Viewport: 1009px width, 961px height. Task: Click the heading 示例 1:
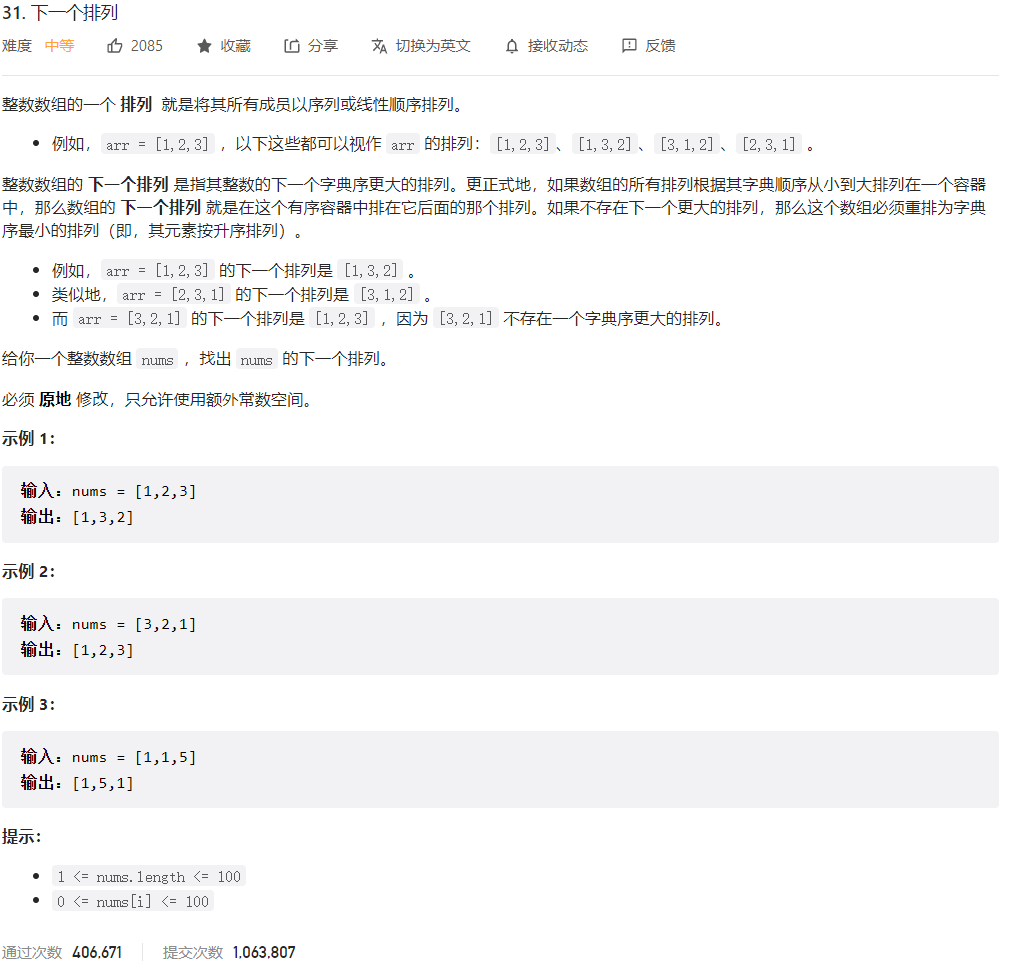click(28, 439)
